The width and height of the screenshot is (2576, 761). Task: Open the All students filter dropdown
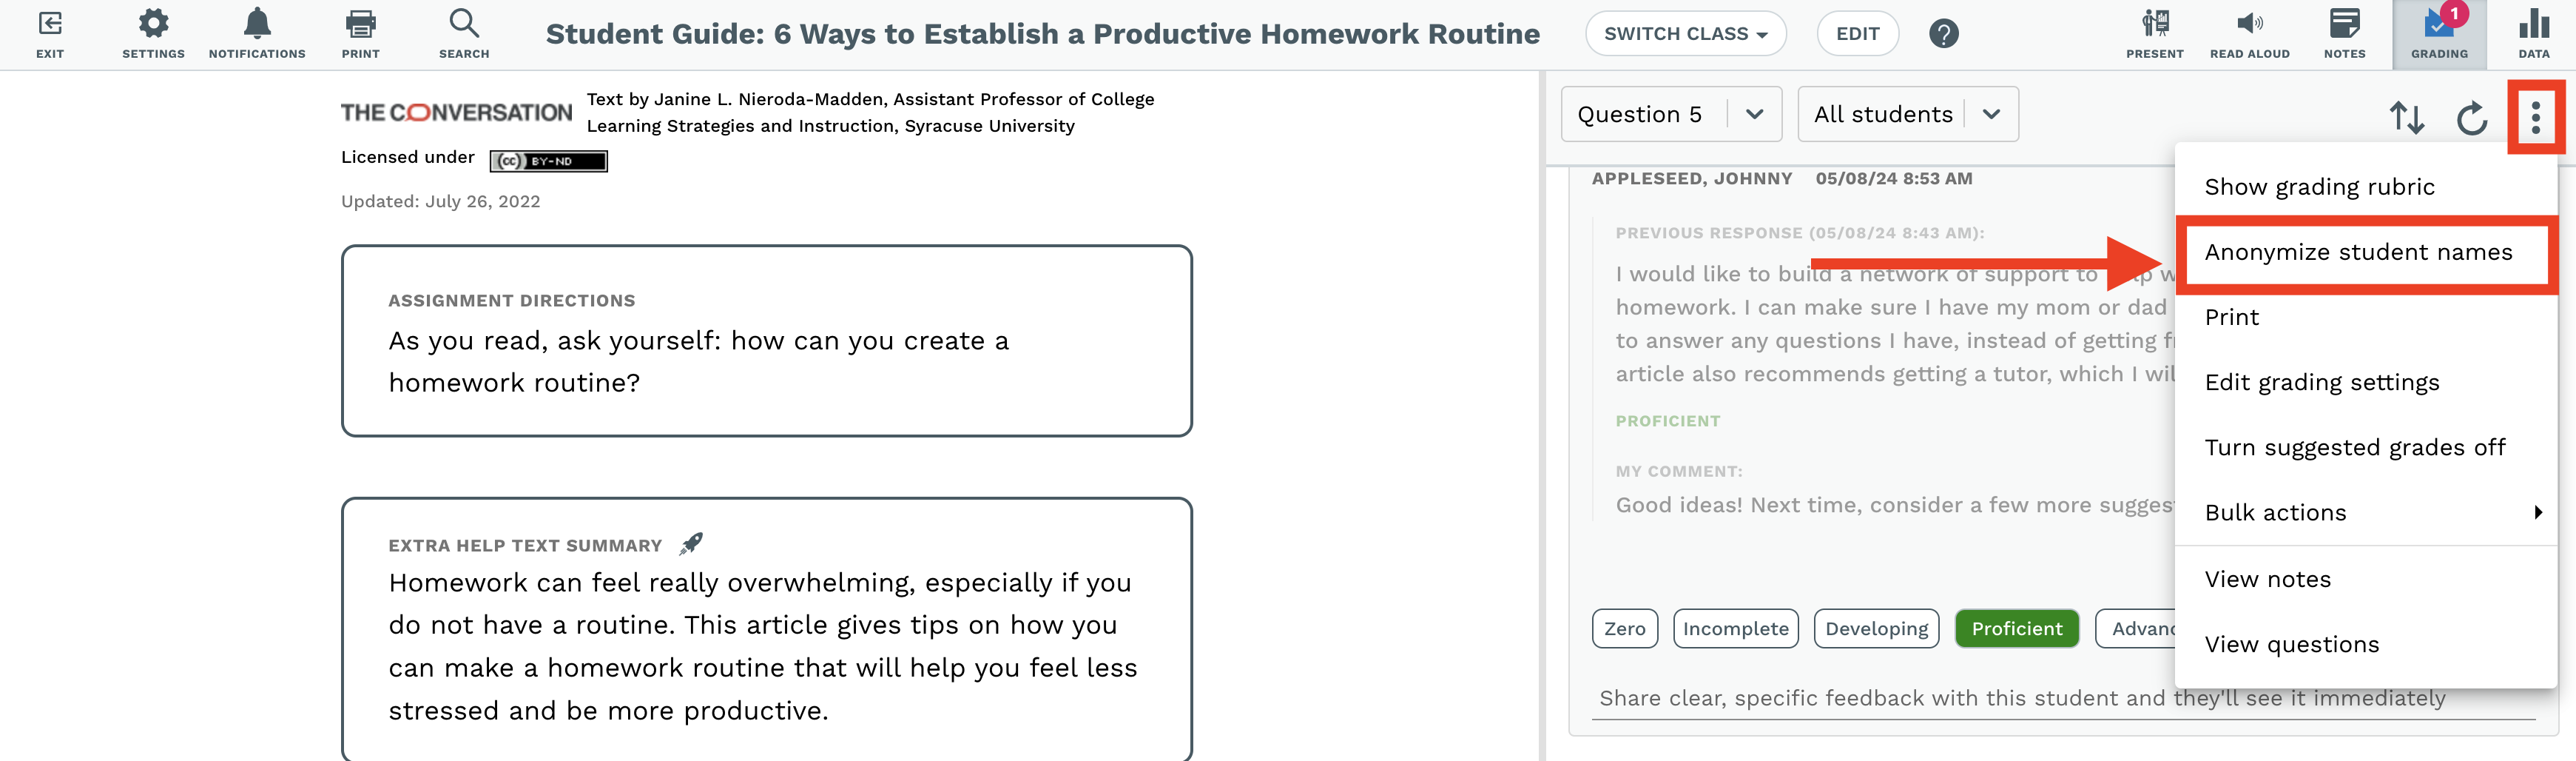click(x=1907, y=114)
